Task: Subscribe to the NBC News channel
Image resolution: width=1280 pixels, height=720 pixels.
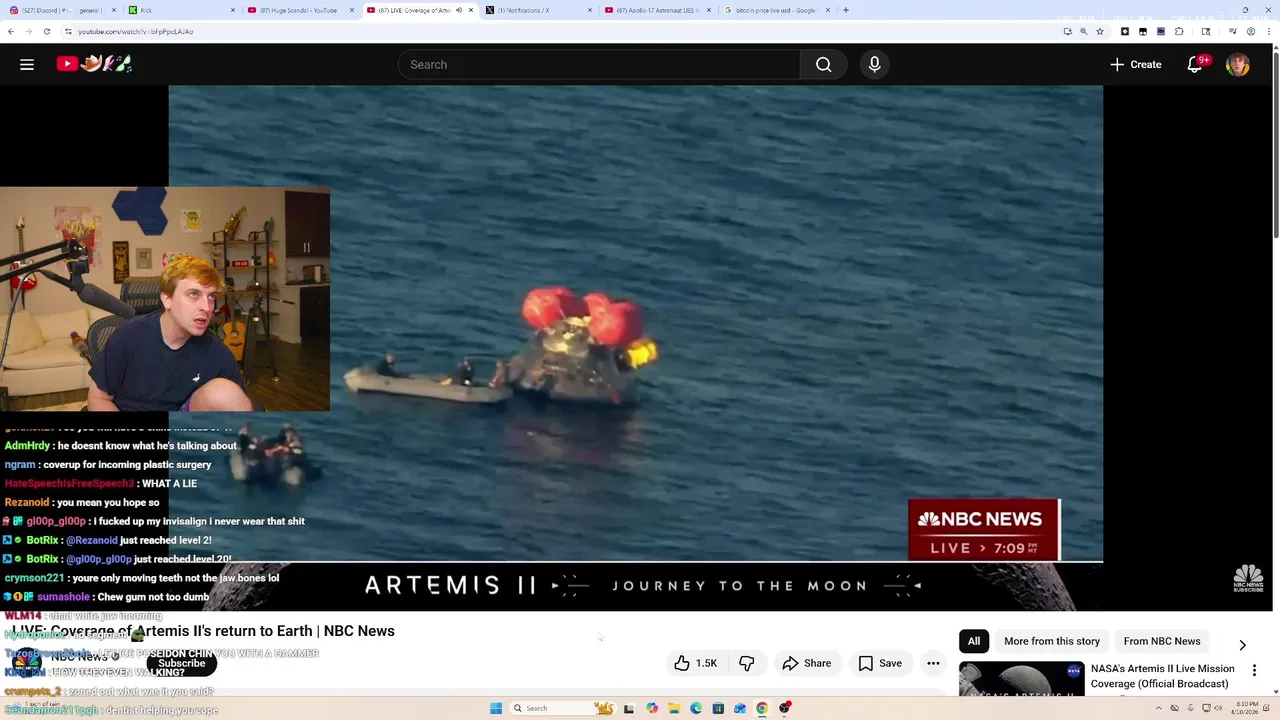Action: pyautogui.click(x=181, y=663)
